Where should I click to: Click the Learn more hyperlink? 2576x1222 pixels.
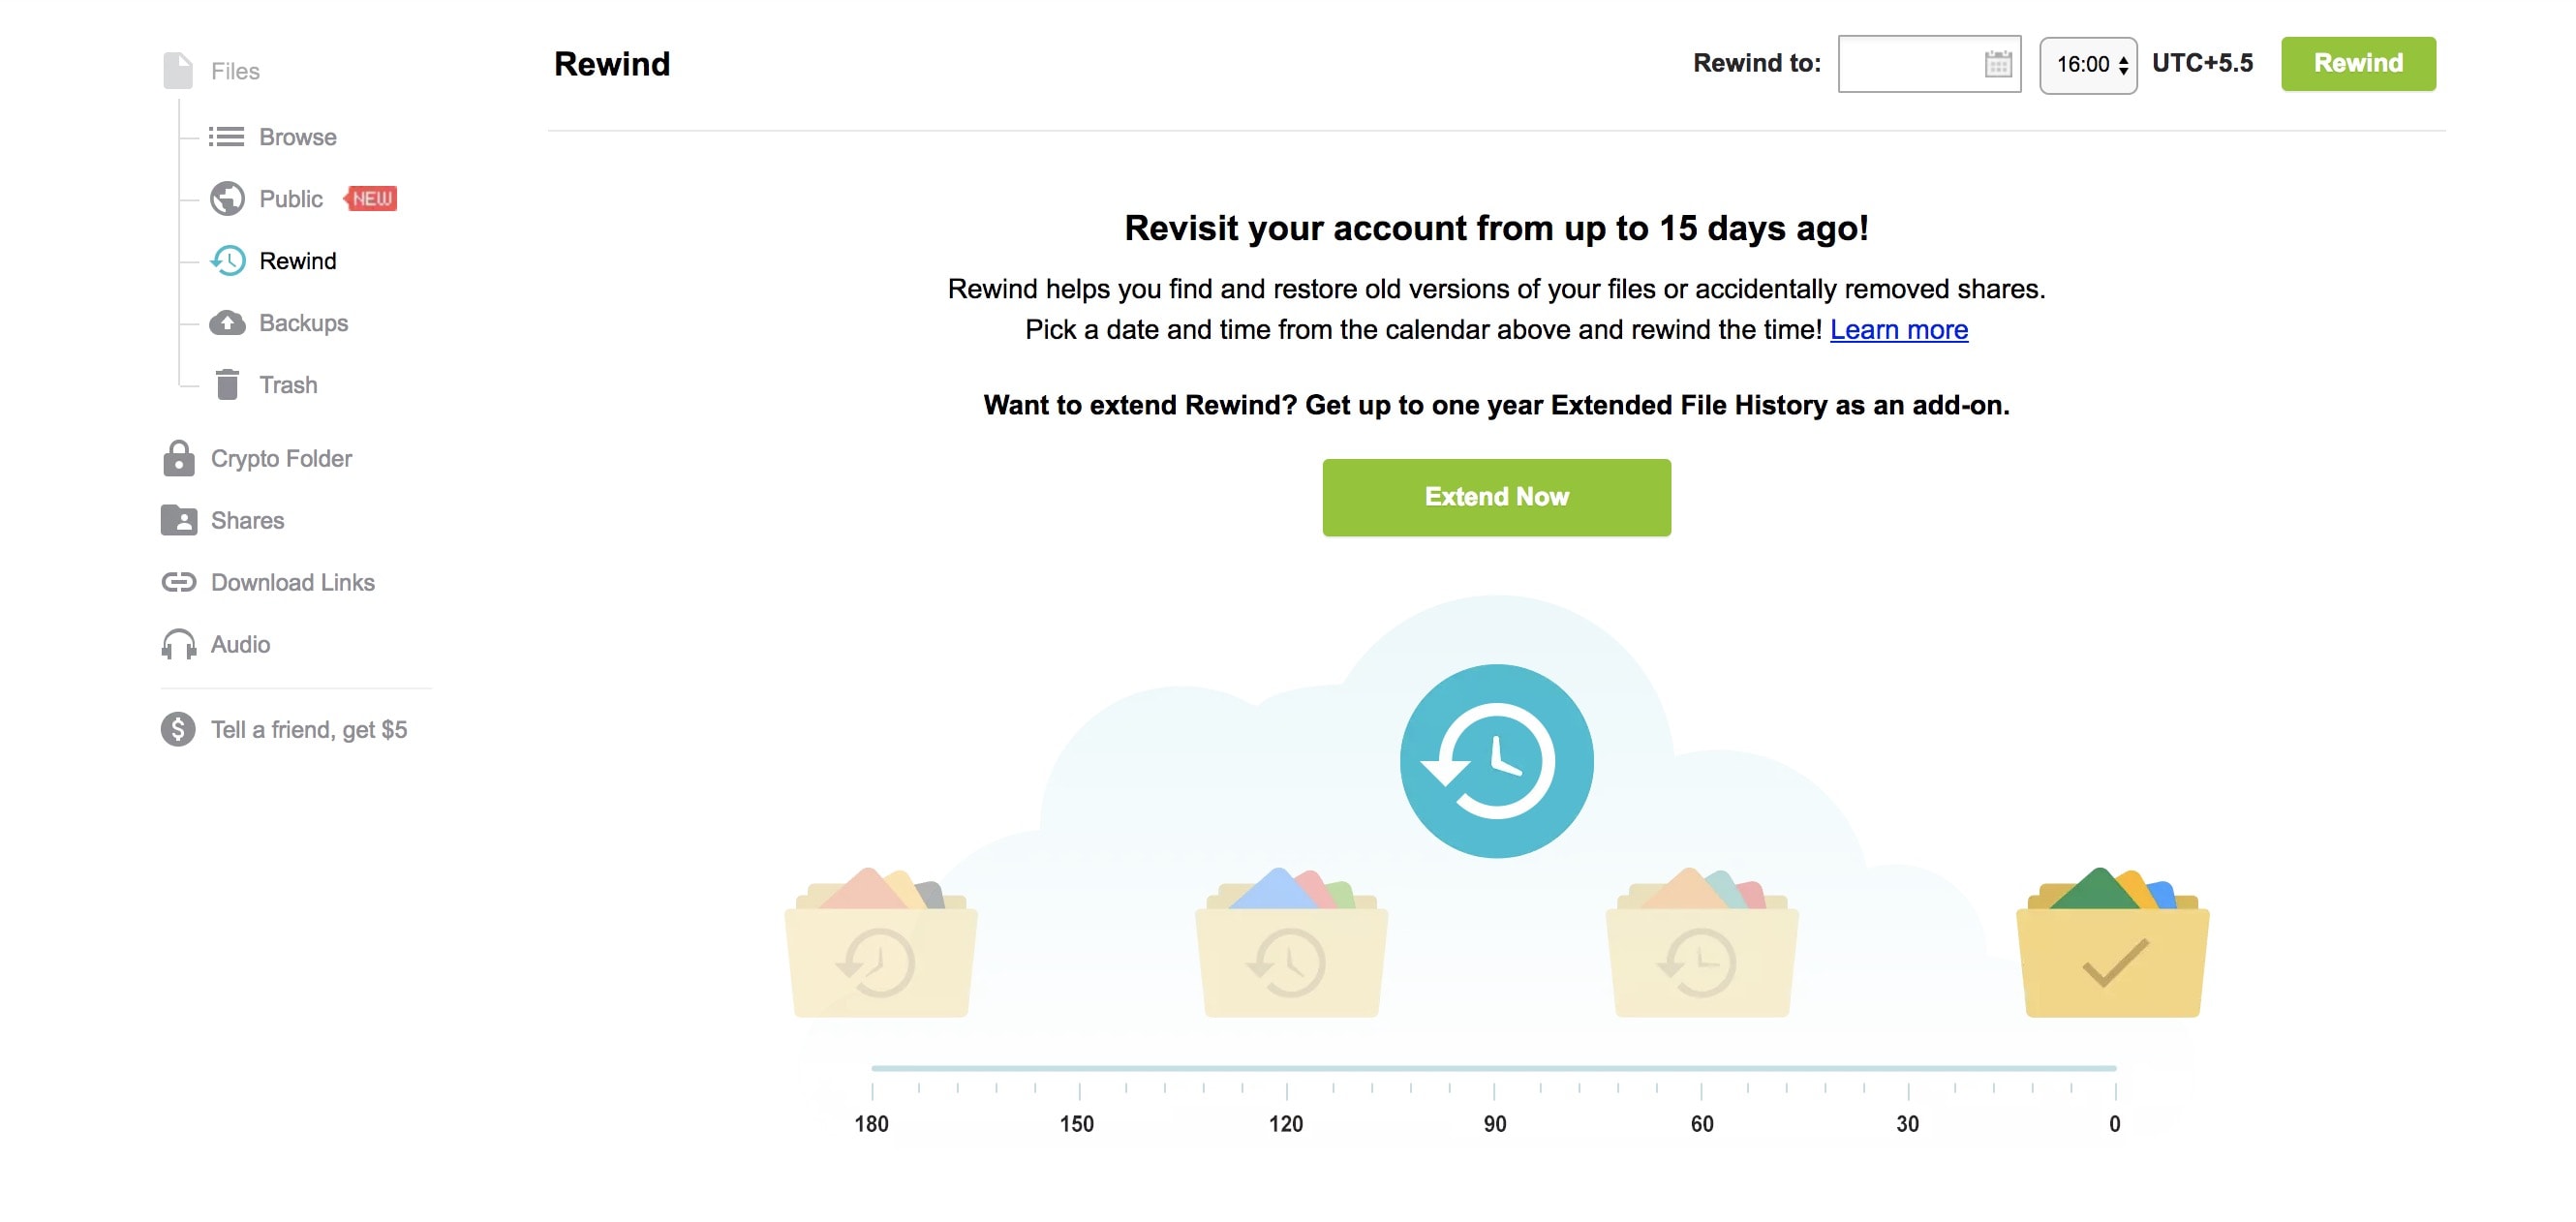[1899, 327]
